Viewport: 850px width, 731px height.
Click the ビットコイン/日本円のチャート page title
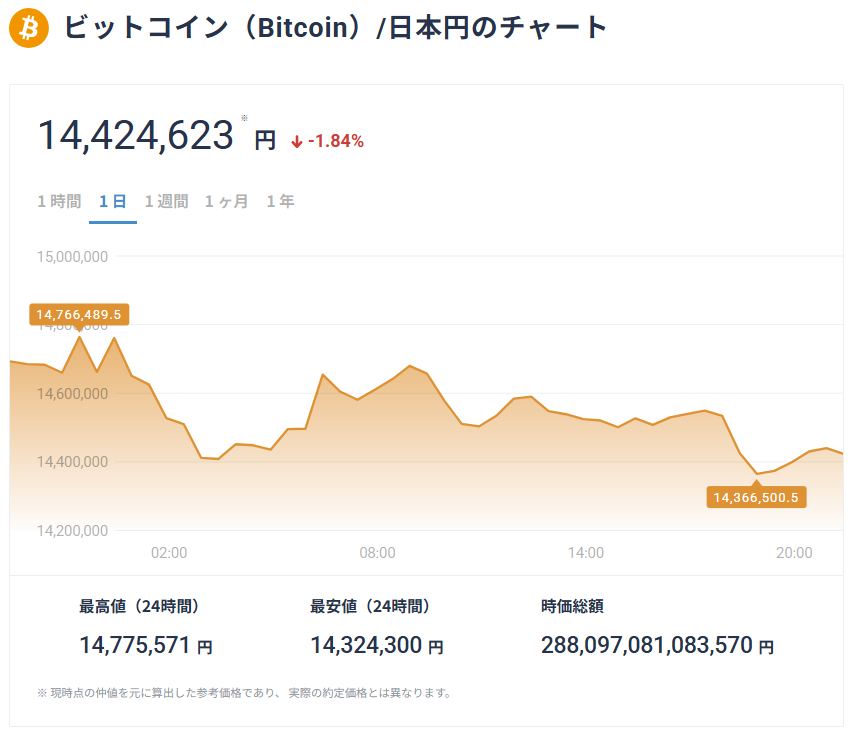click(336, 28)
